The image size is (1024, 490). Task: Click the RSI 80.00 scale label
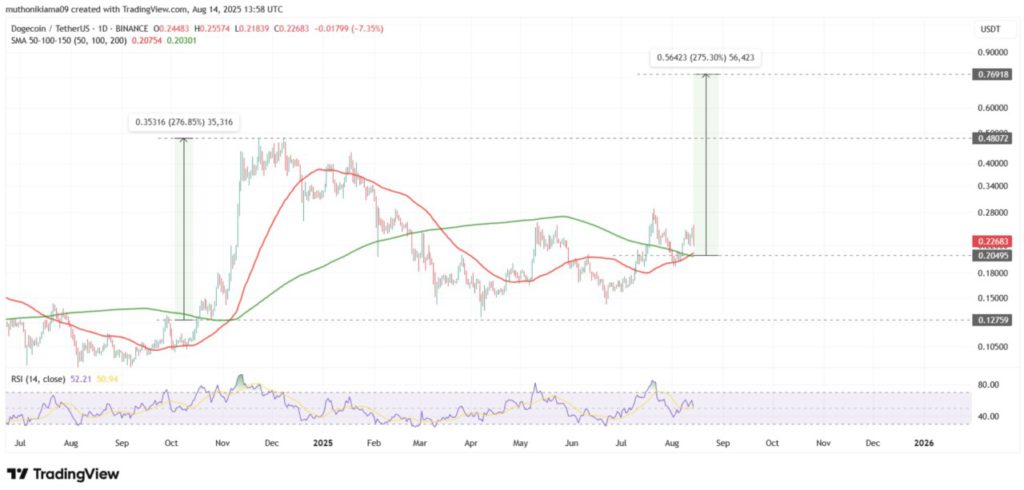[x=988, y=383]
